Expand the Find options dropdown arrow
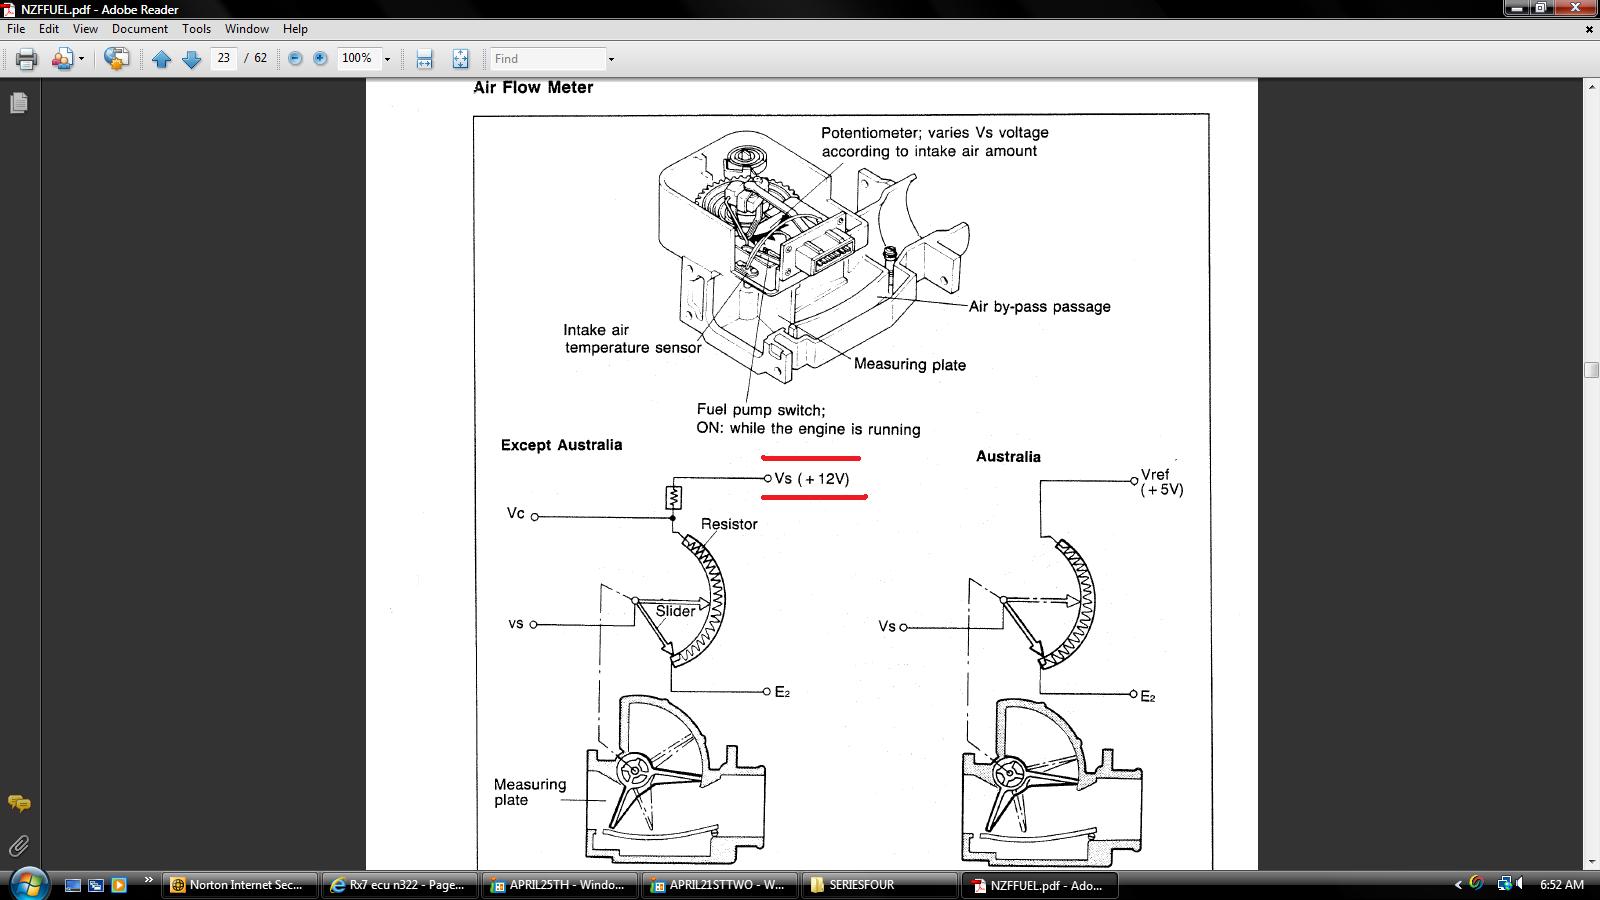 pyautogui.click(x=611, y=59)
